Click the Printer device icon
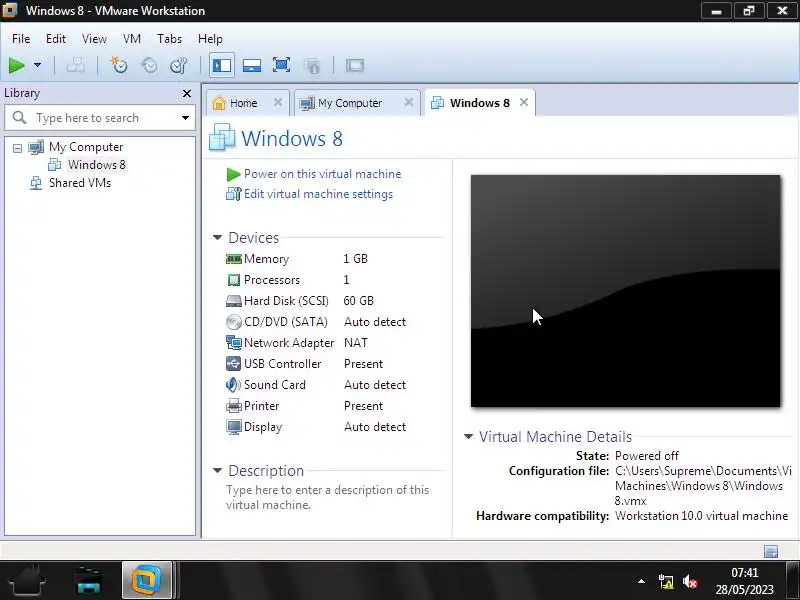 pyautogui.click(x=234, y=406)
